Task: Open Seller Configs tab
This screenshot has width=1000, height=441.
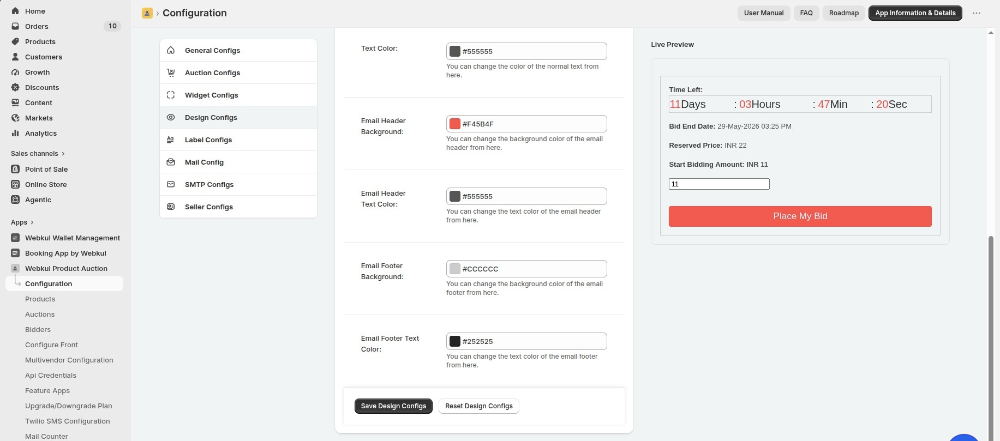Action: pyautogui.click(x=239, y=207)
